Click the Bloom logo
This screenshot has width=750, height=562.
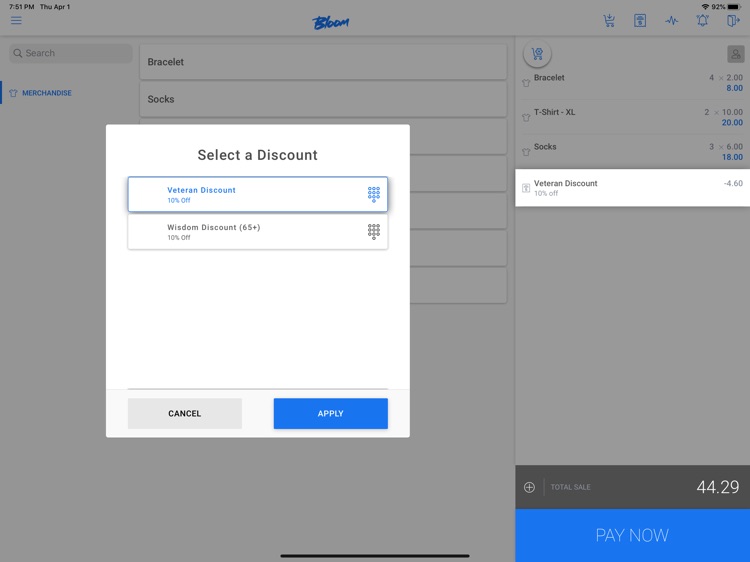click(x=331, y=22)
